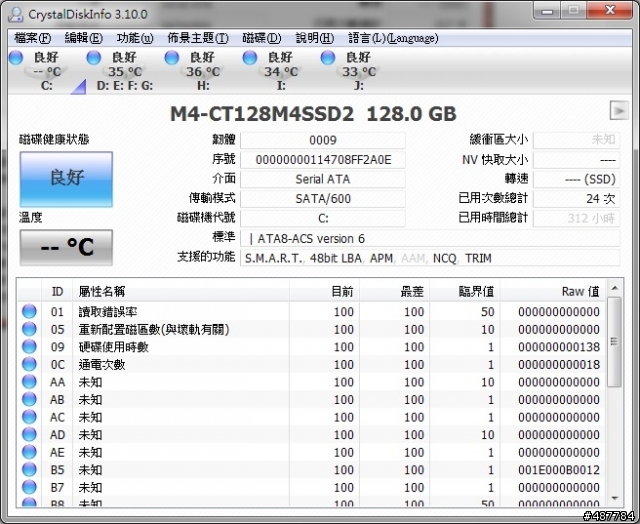
Task: Click the 34 °C temperature of I: drive
Action: tap(281, 72)
